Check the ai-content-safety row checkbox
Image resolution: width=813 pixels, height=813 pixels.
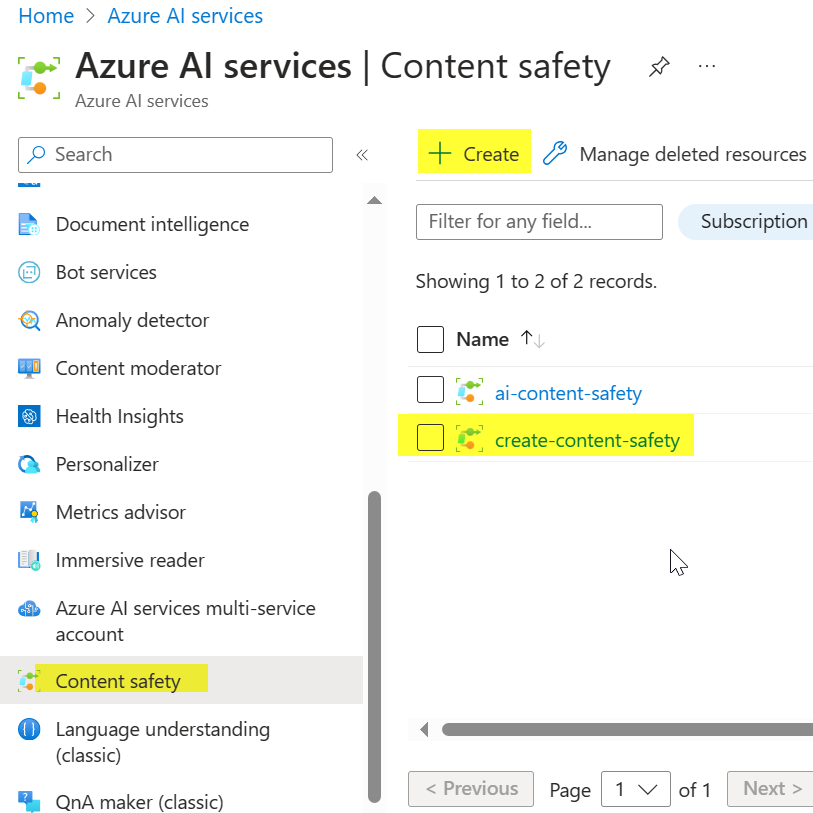click(430, 389)
